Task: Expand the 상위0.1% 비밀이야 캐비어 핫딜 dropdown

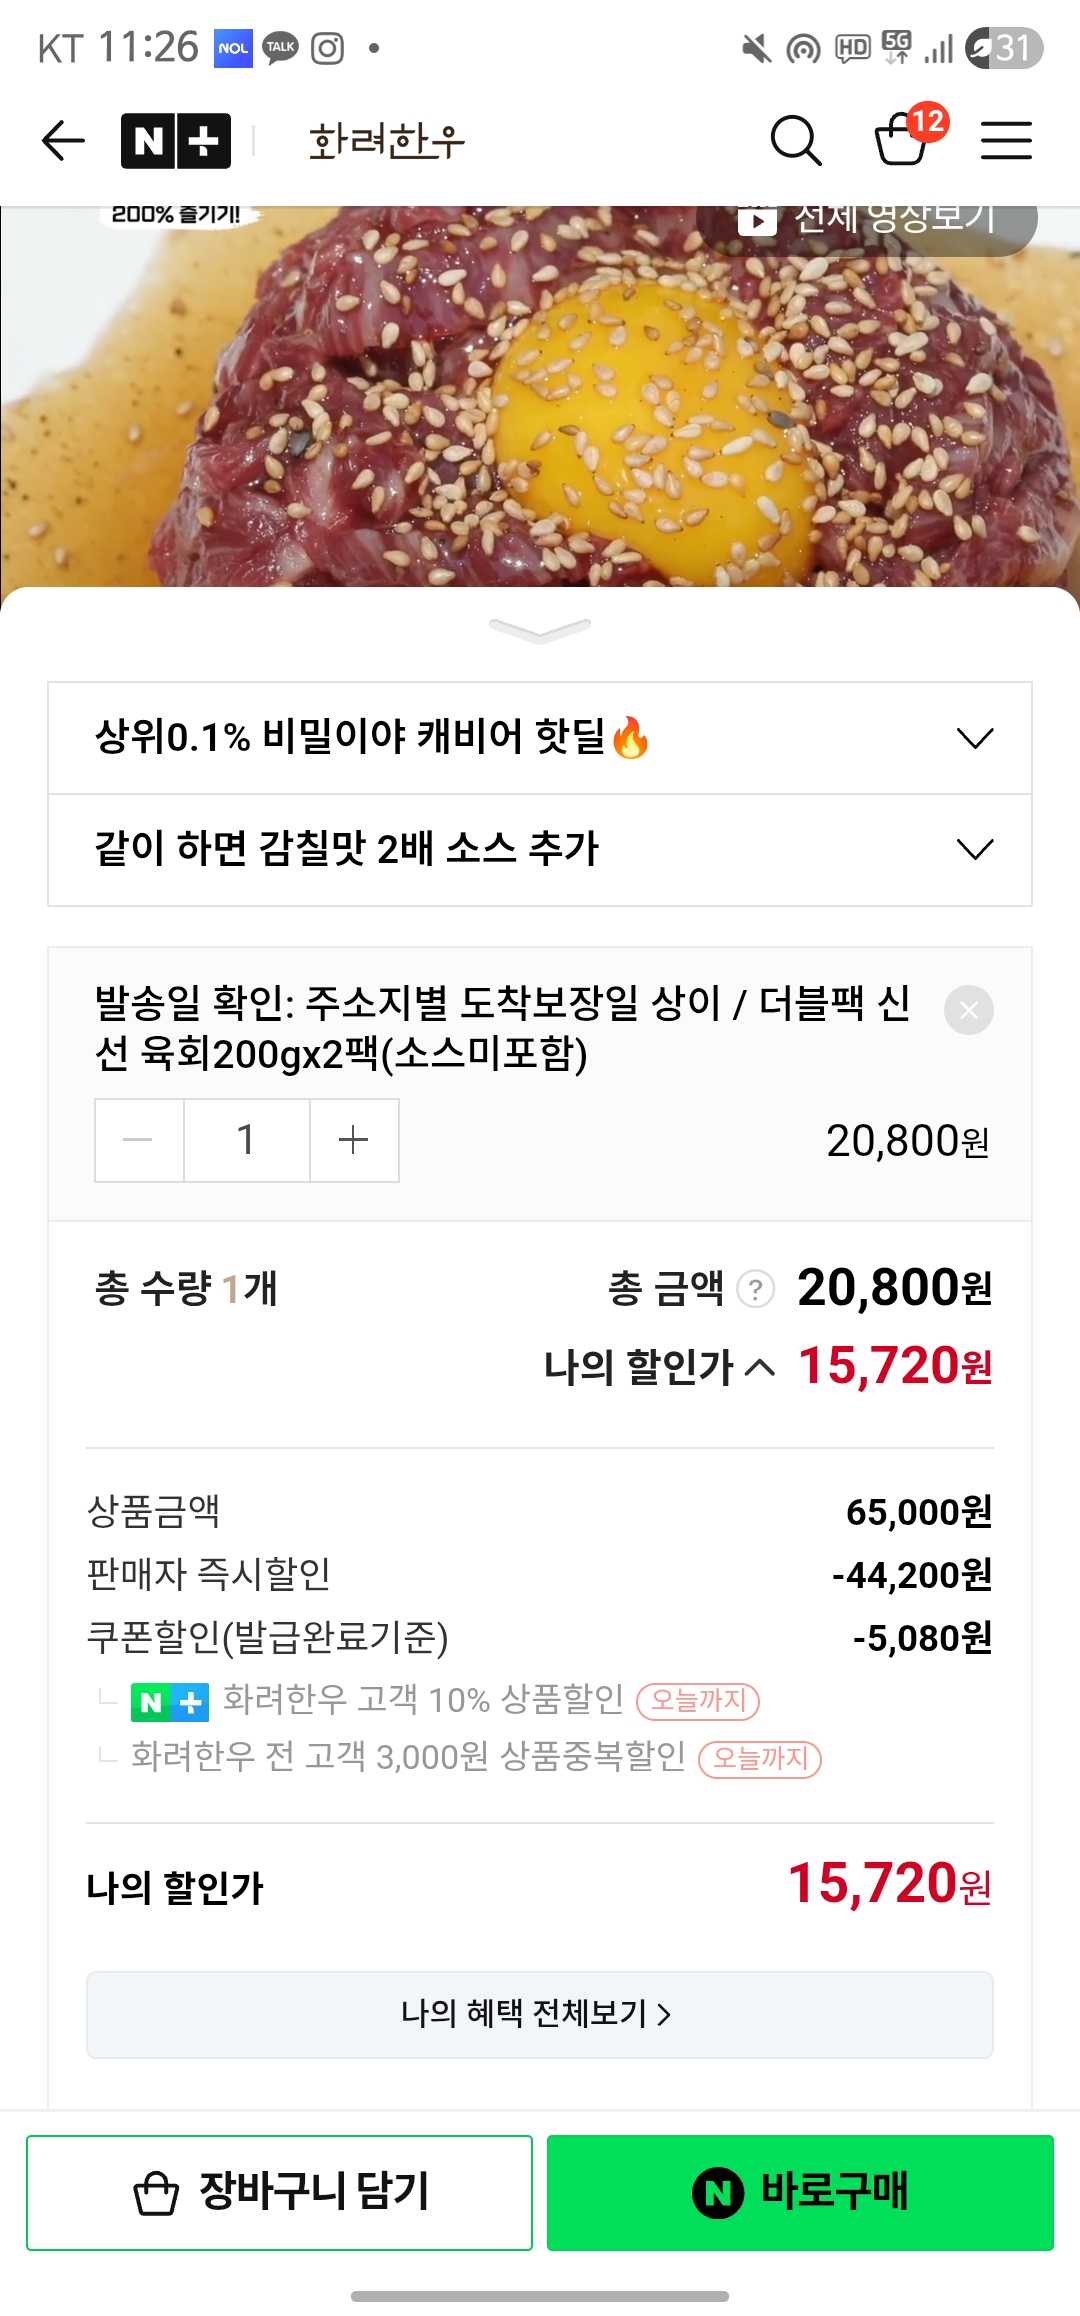Action: (540, 738)
